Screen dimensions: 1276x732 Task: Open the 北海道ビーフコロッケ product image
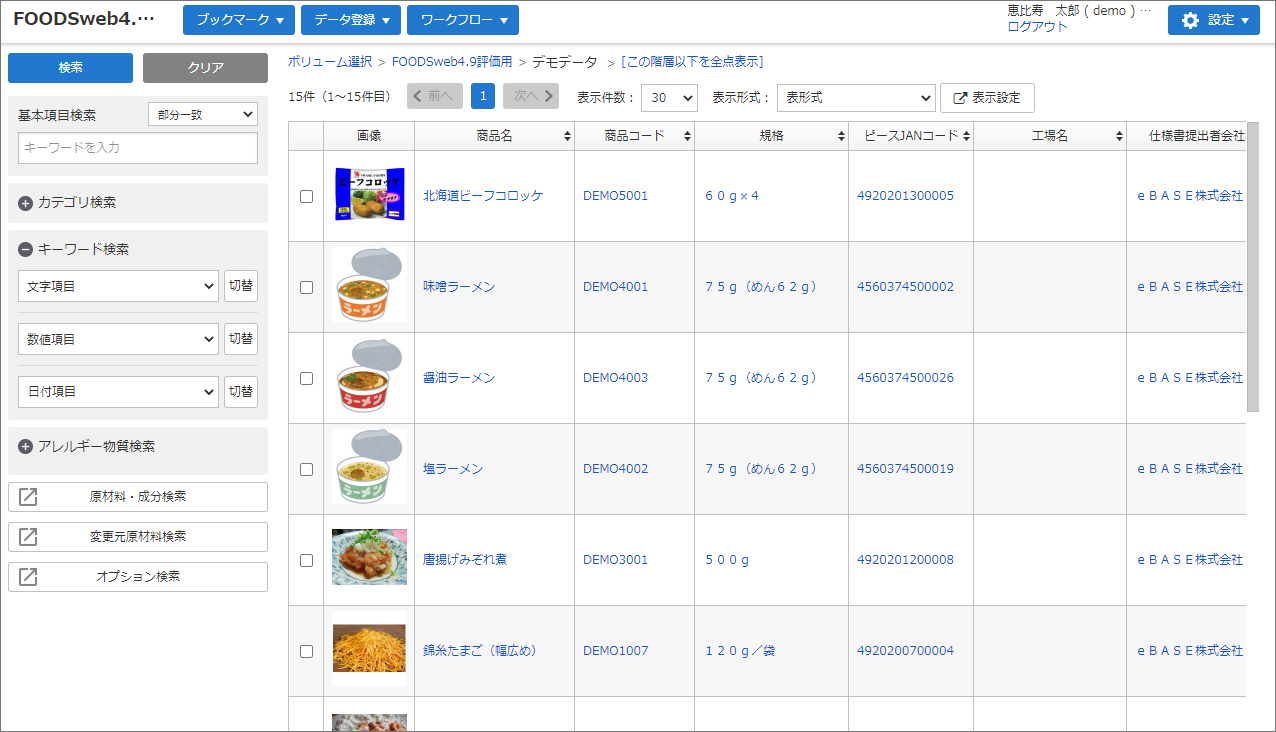(369, 195)
